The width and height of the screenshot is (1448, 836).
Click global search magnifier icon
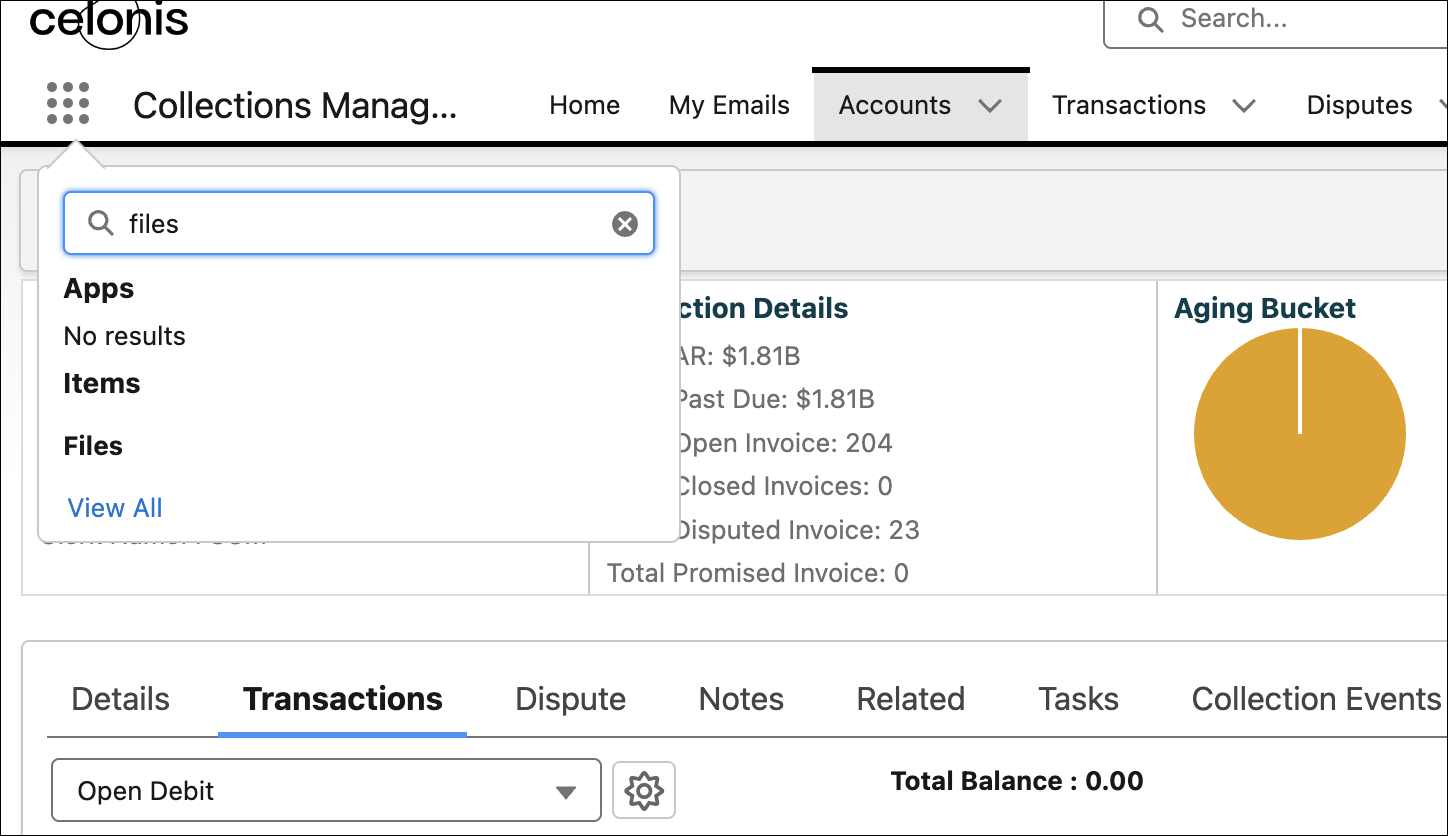(x=1151, y=20)
